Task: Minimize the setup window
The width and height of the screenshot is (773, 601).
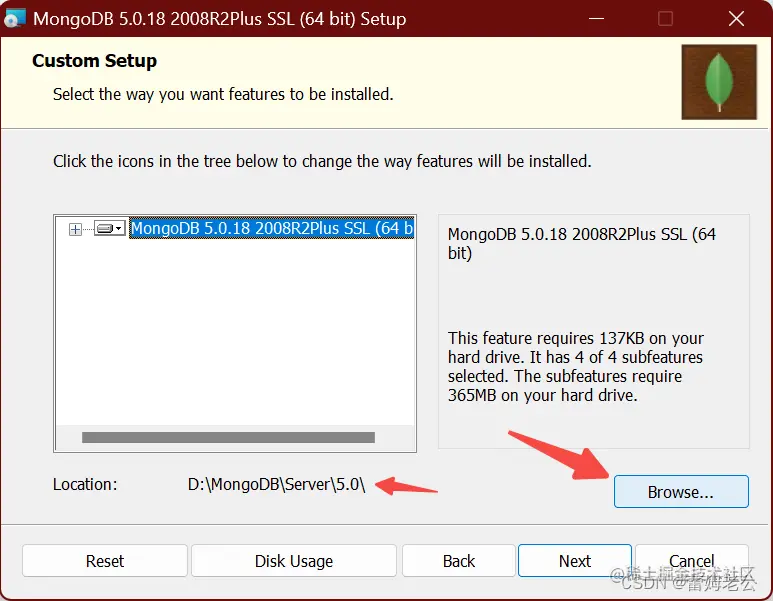Action: click(596, 19)
